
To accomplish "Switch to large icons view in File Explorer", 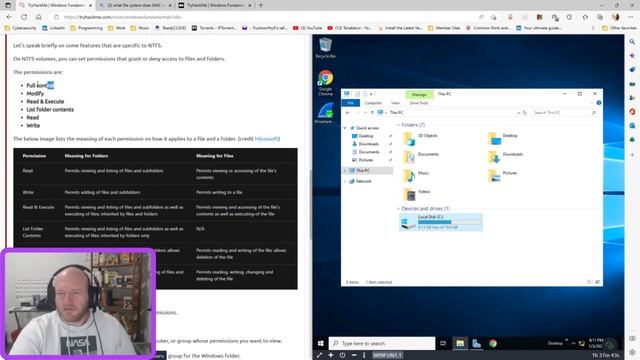I will coord(598,282).
